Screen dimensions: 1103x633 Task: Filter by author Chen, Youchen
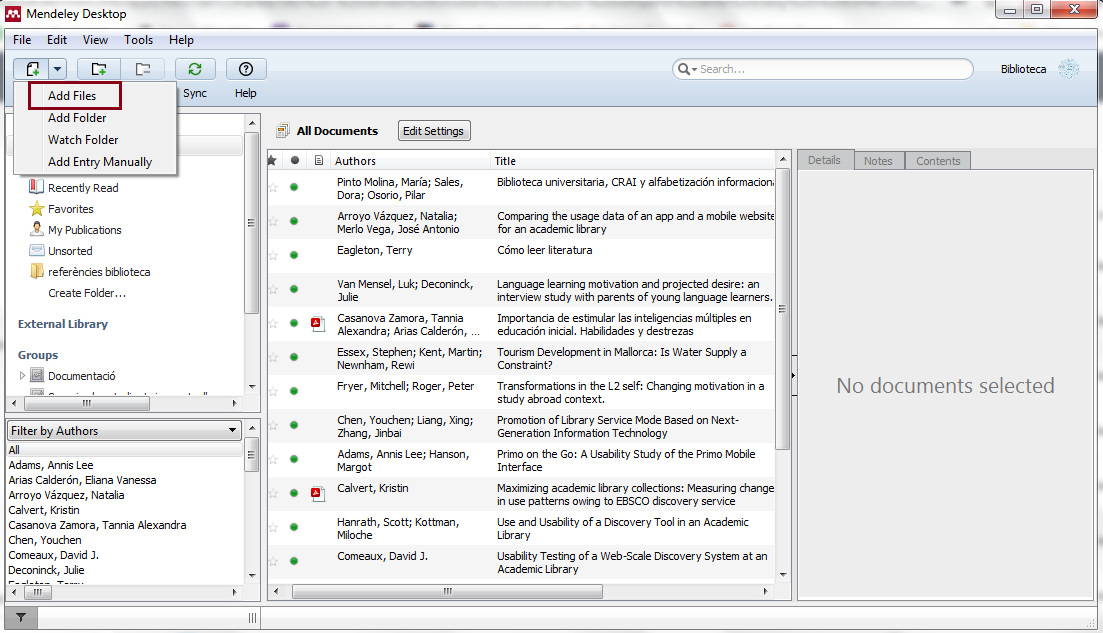[x=45, y=540]
